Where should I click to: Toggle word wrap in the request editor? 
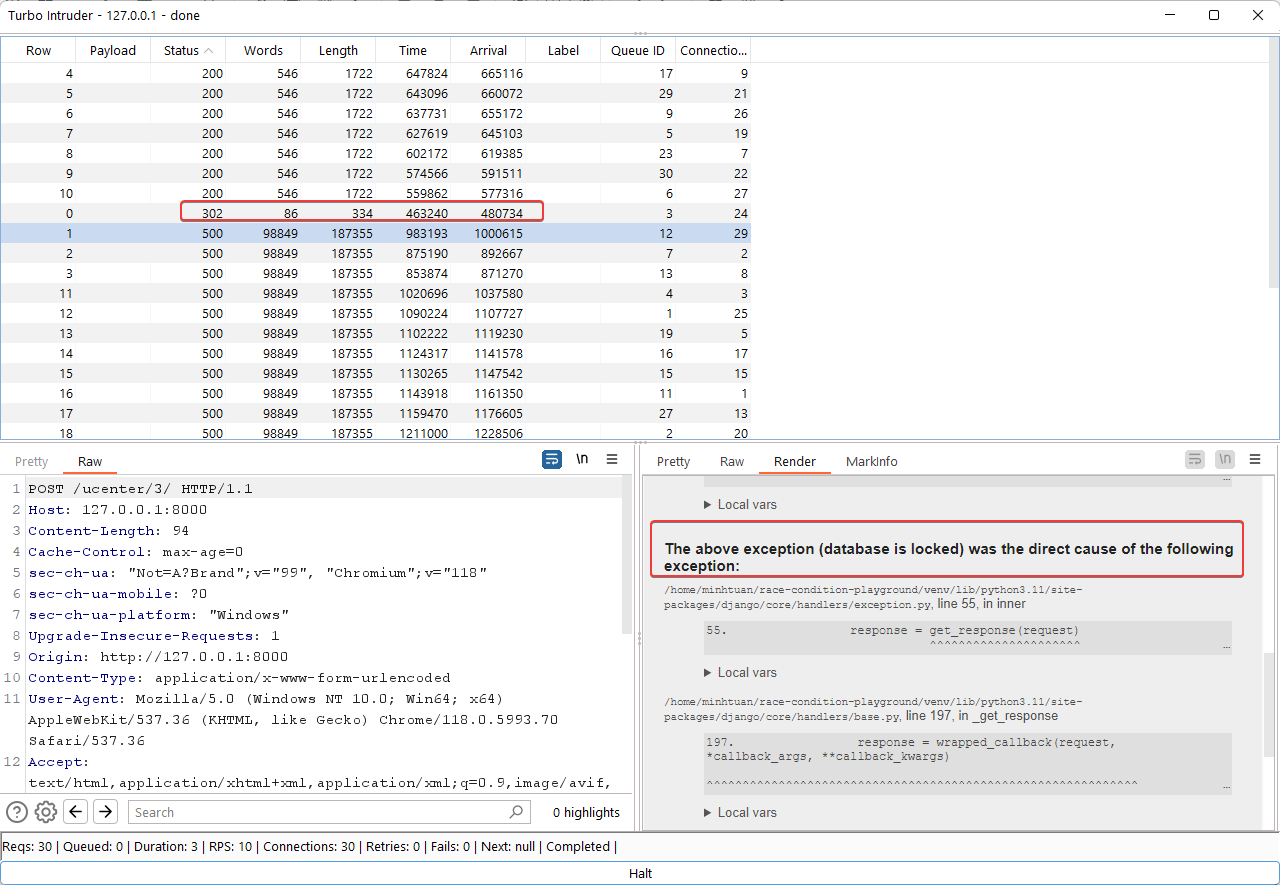click(x=552, y=460)
